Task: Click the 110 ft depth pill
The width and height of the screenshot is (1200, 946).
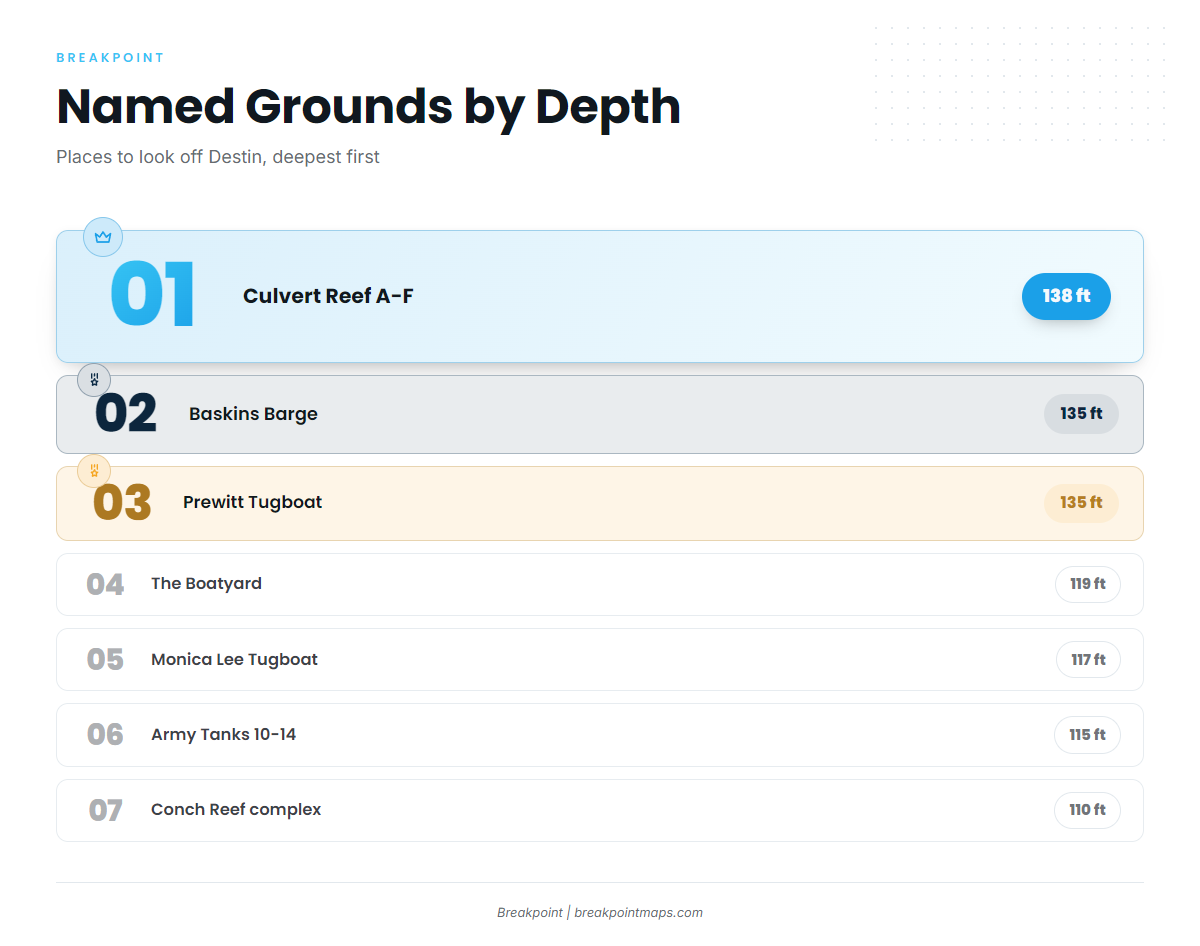Action: [1087, 810]
